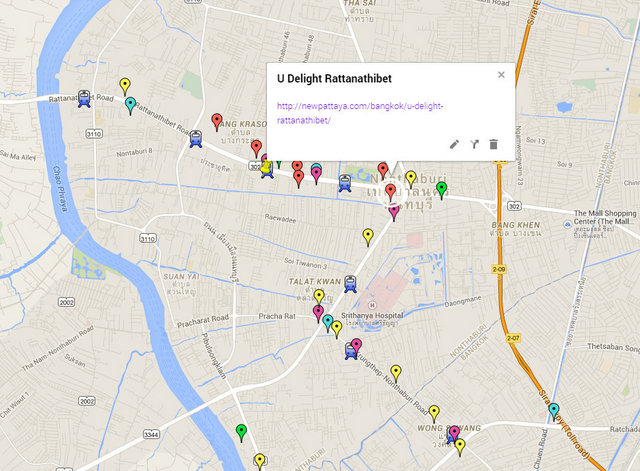Click the selected red marker with white circle highlight
Image resolution: width=640 pixels, height=471 pixels.
click(x=391, y=193)
